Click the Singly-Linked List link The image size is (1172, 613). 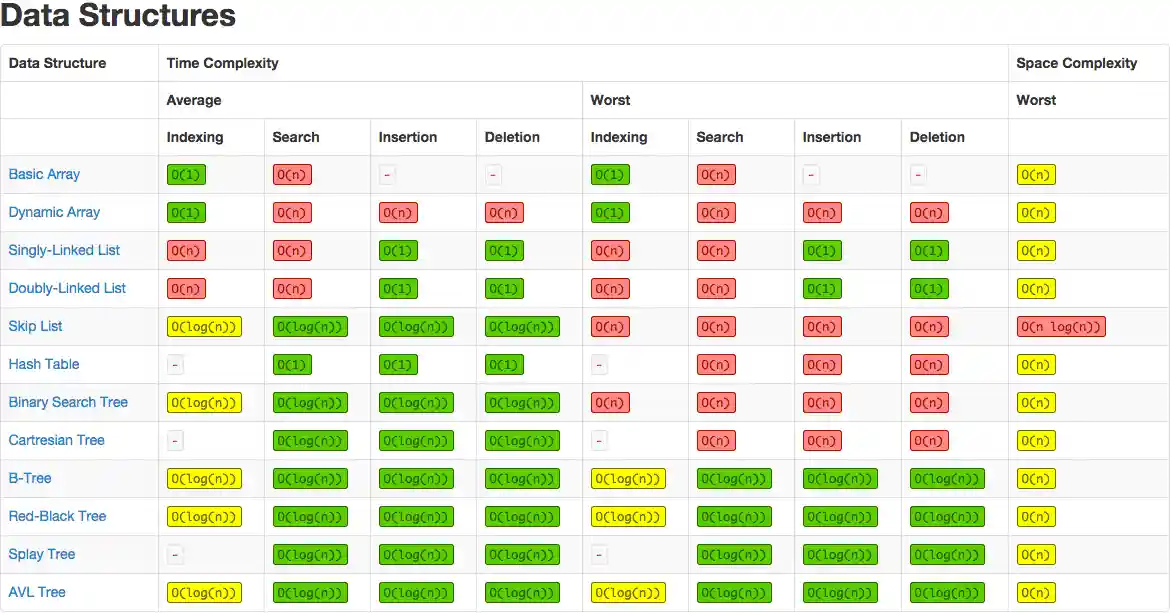tap(65, 250)
